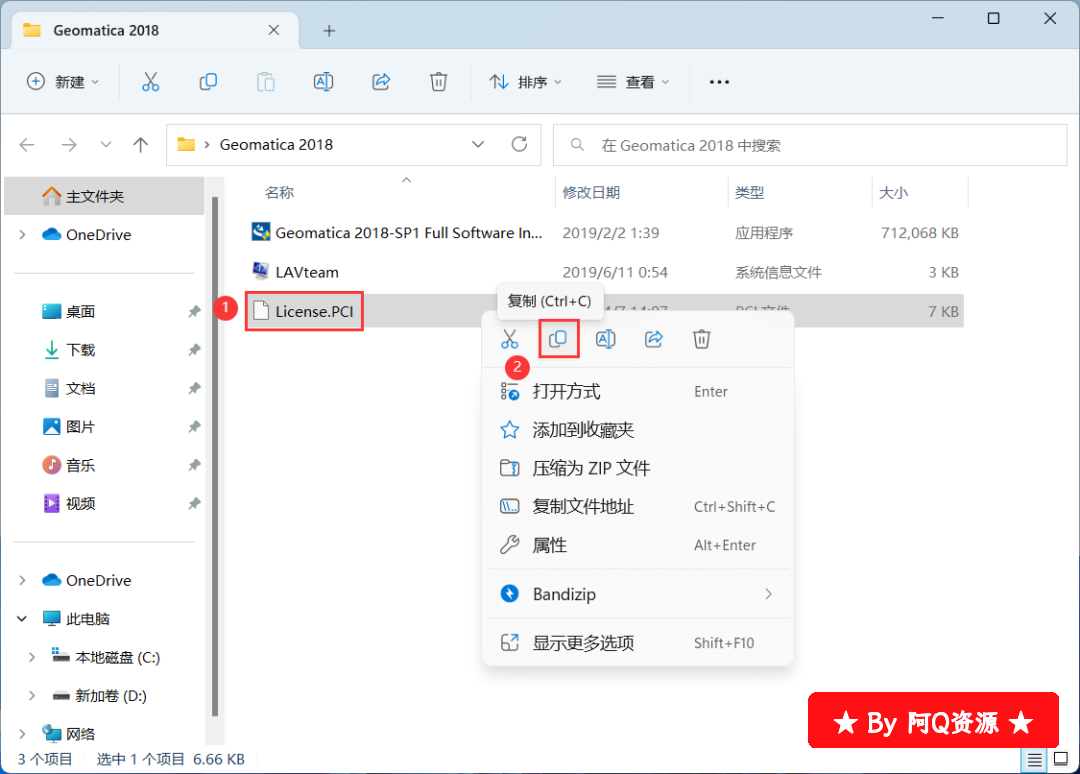The width and height of the screenshot is (1080, 774).
Task: Switch to large icons view in the status bar
Action: pyautogui.click(x=1061, y=760)
